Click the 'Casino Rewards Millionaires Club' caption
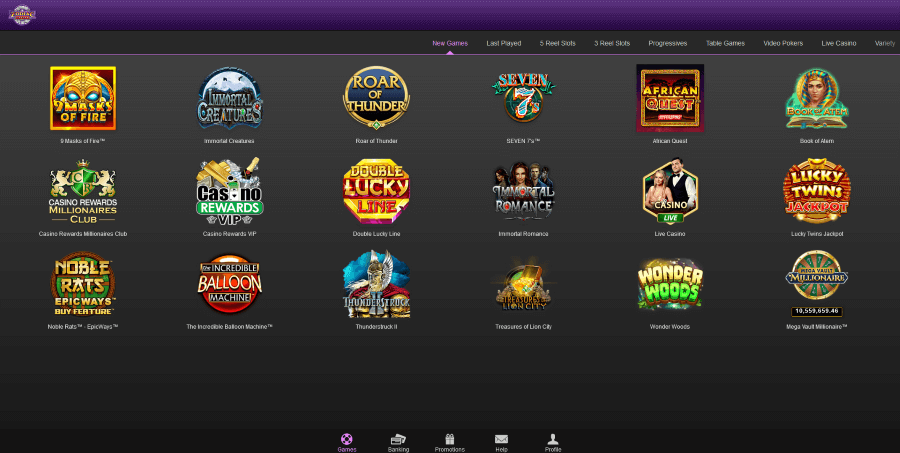Screen dimensions: 900x453 (83, 234)
